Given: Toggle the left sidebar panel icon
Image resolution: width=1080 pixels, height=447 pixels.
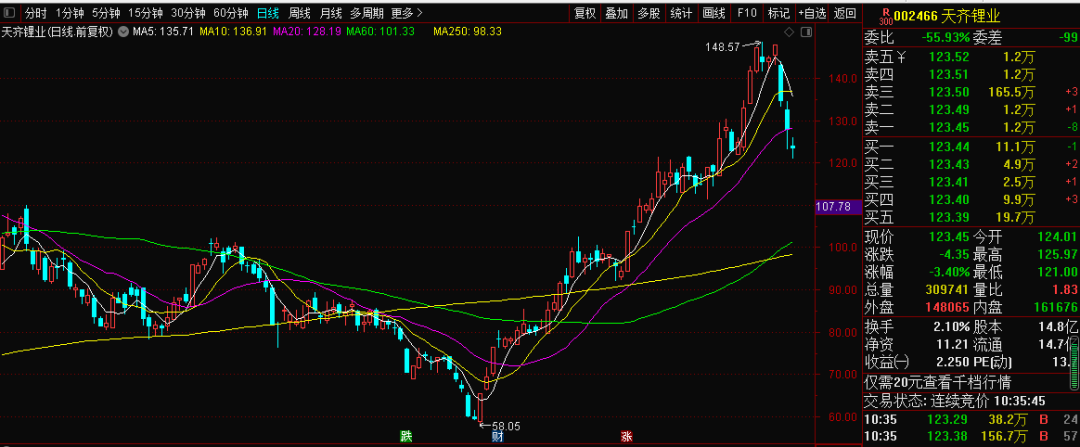Looking at the screenshot, I should [10, 13].
